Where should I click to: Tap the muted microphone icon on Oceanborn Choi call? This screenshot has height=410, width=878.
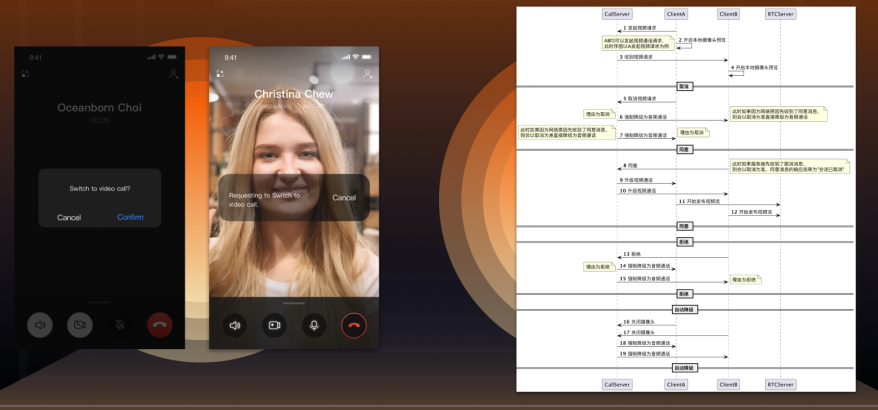120,325
